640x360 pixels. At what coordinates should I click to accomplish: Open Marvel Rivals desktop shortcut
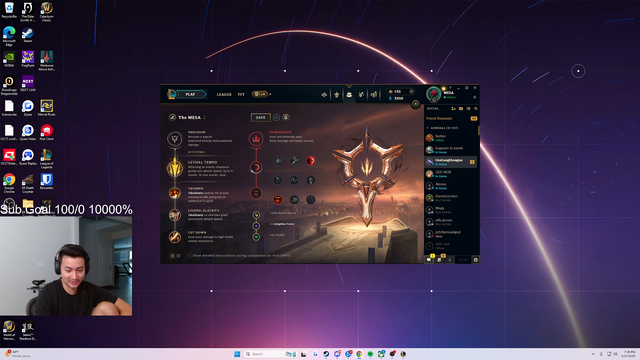tap(47, 108)
